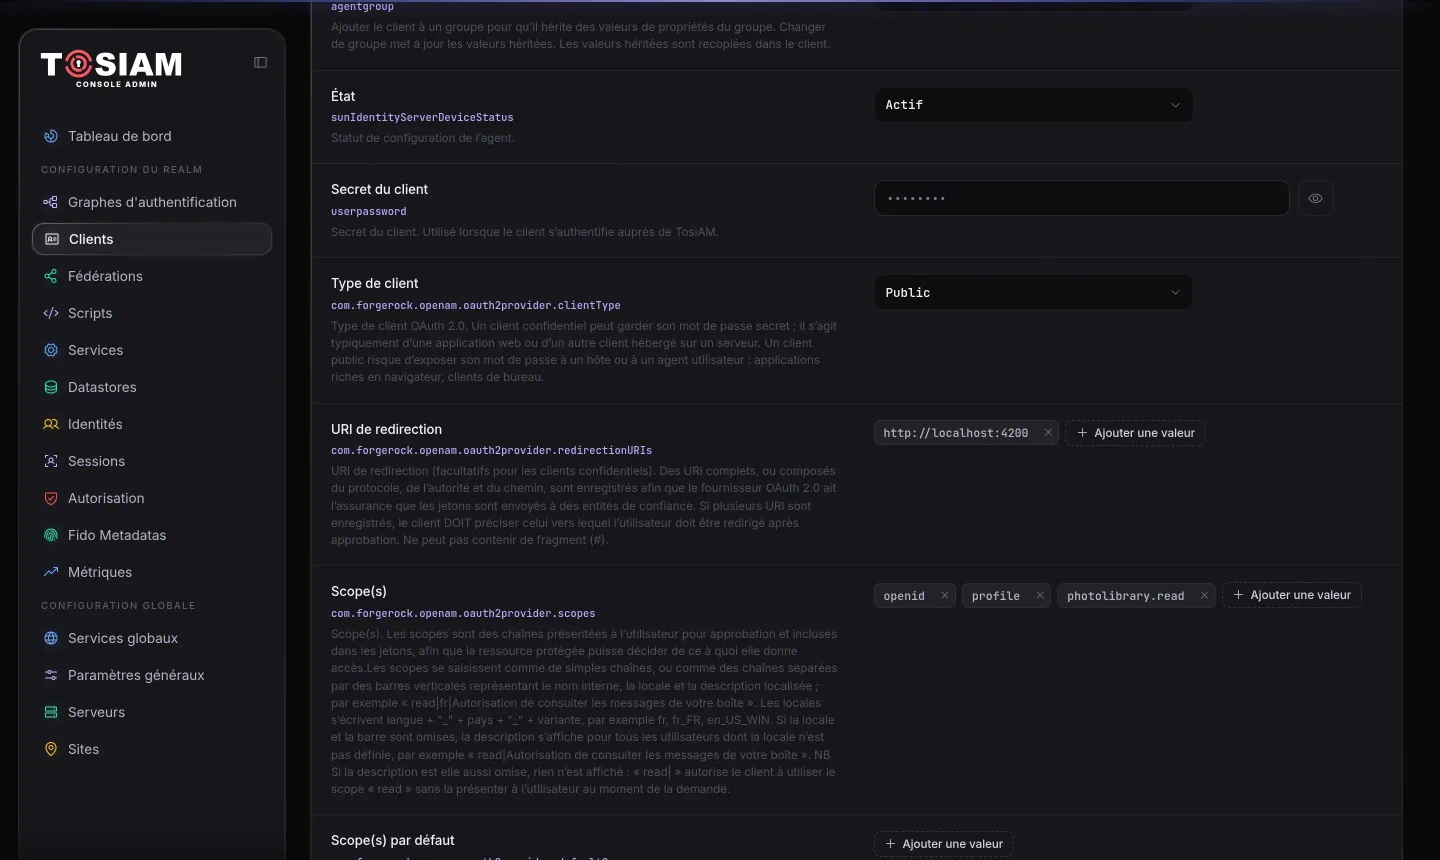
Task: Click the Paramètres généraux sliders icon
Action: click(x=51, y=675)
